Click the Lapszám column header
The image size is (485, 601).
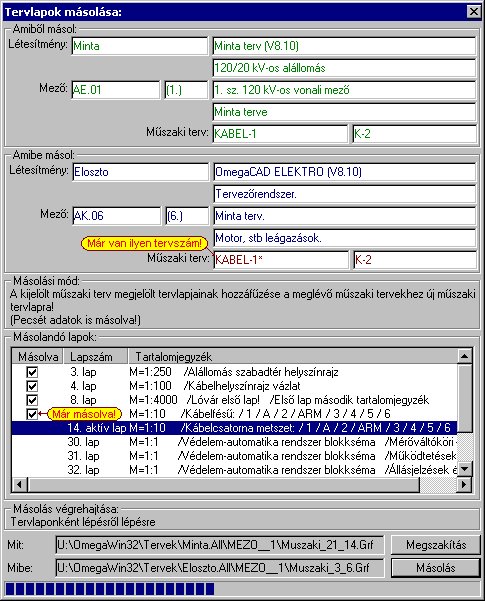(95, 357)
